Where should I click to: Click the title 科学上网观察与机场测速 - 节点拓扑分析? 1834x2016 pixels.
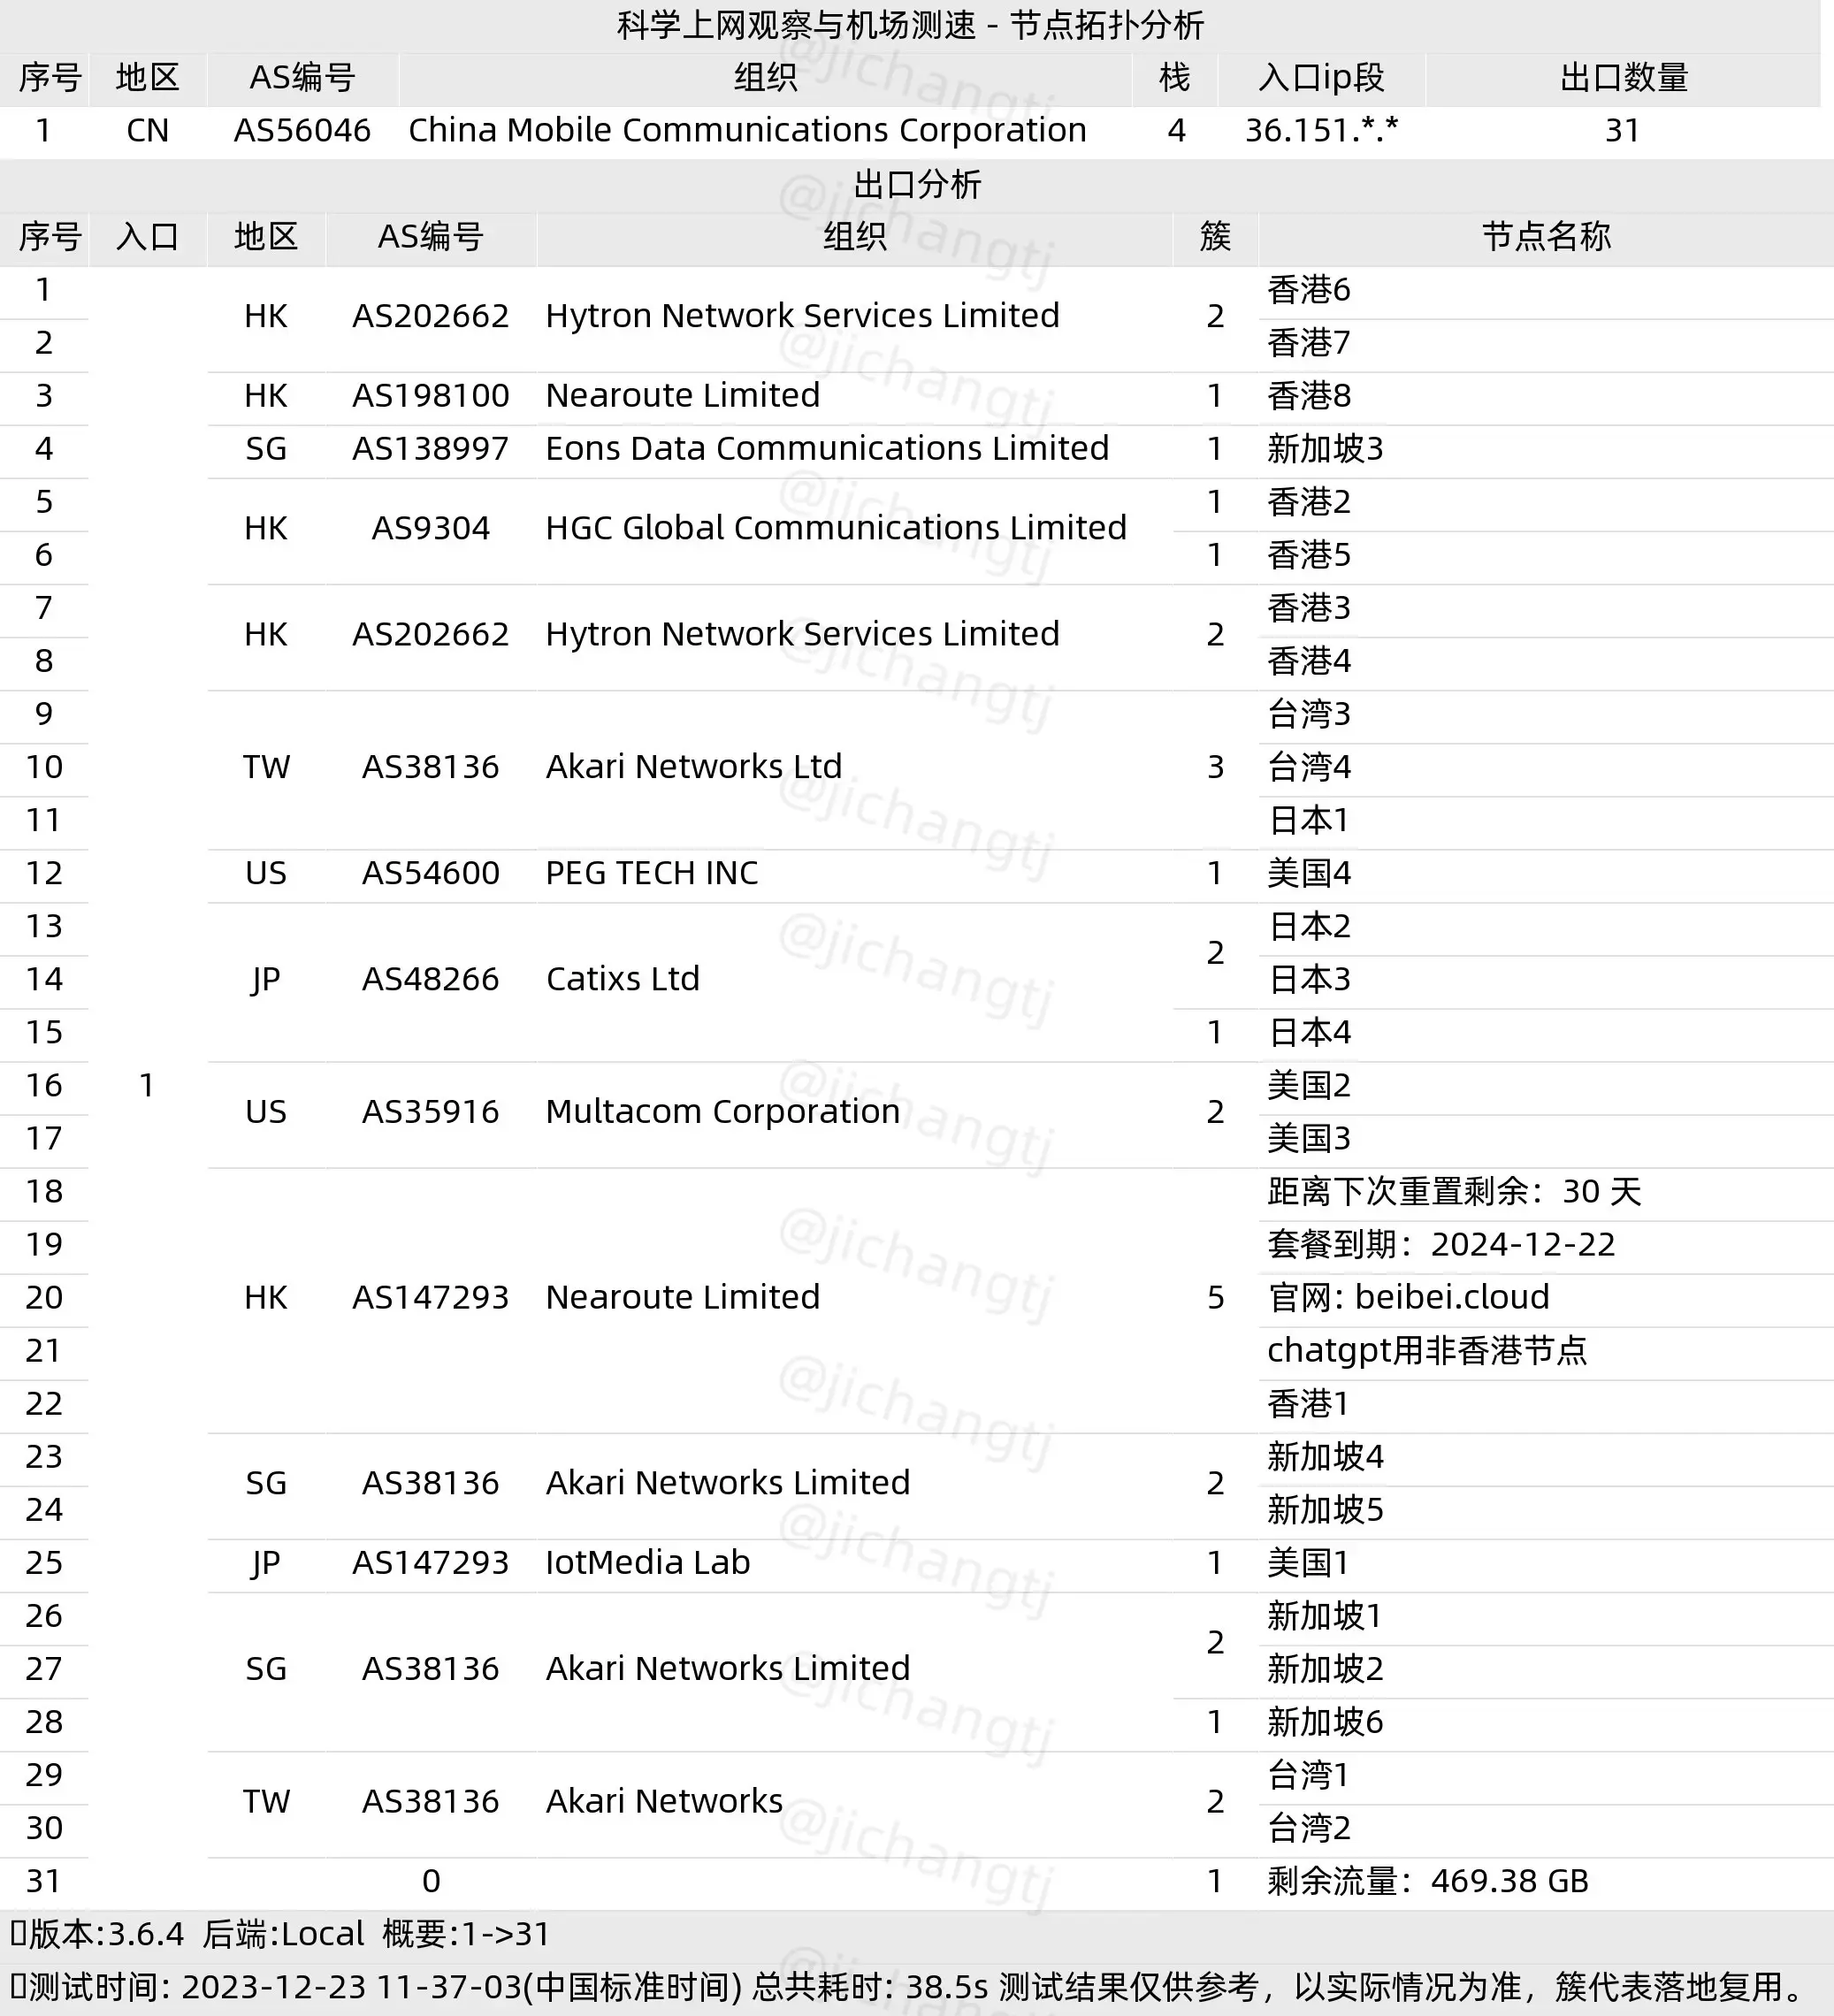click(x=910, y=25)
